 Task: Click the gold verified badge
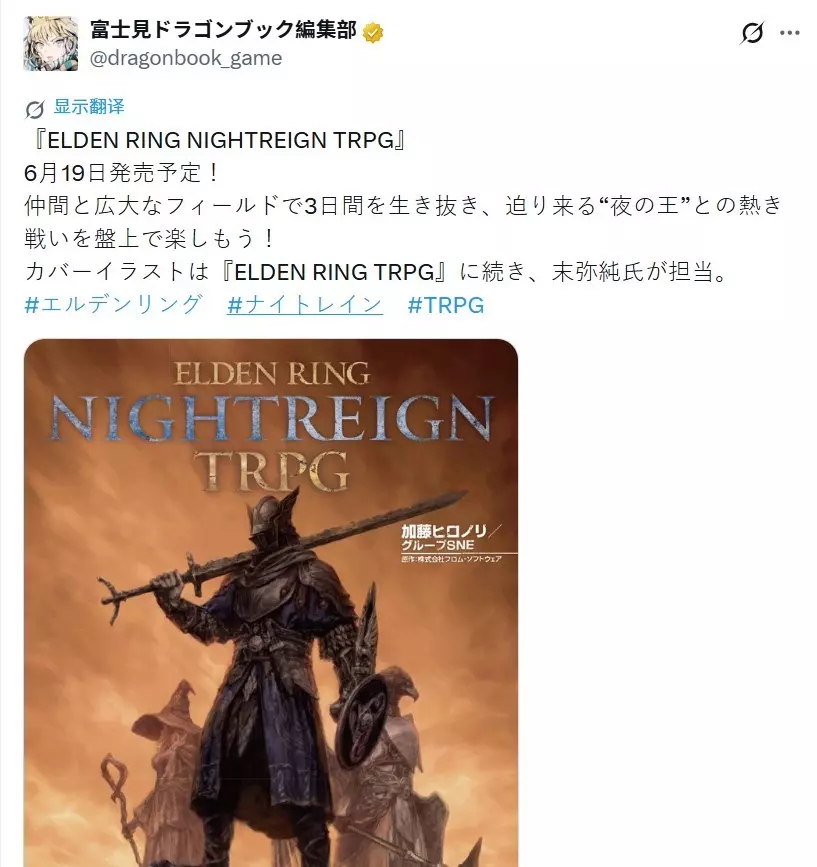(x=373, y=33)
